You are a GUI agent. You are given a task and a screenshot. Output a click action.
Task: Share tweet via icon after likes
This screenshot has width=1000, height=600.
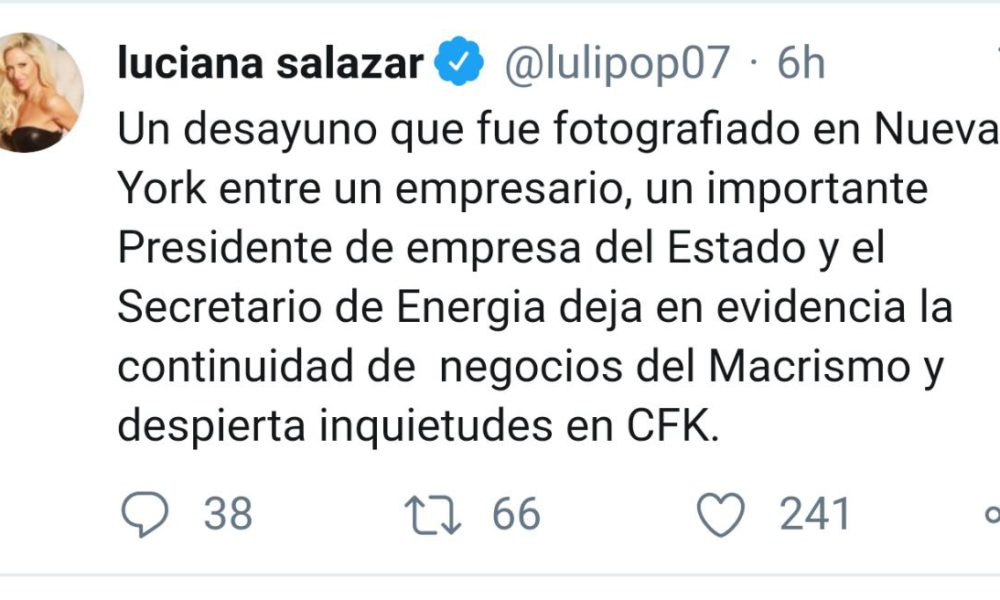pos(992,514)
